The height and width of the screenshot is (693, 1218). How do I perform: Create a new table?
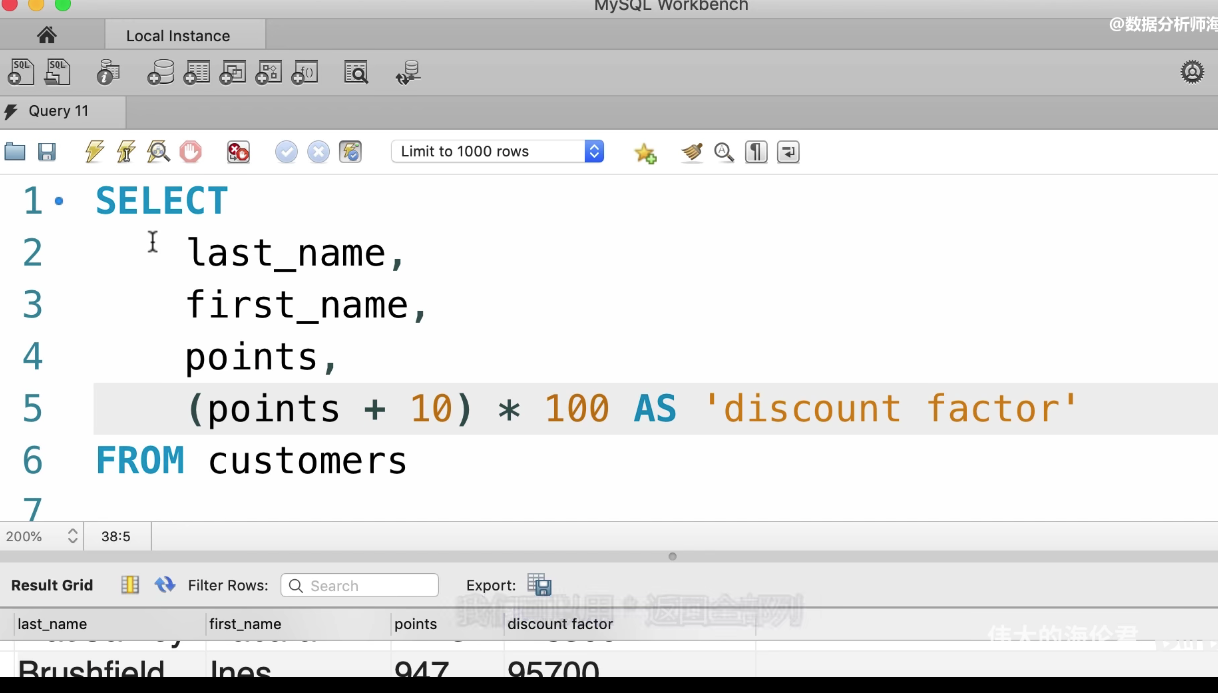click(197, 72)
